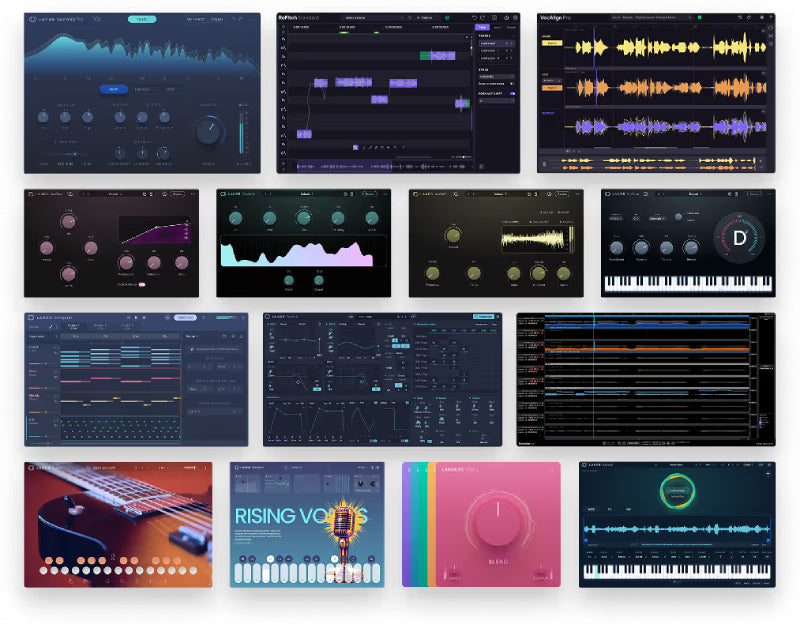Click the center ringed knob in teal plugin
Screen dimensions: 800x624
click(x=304, y=218)
